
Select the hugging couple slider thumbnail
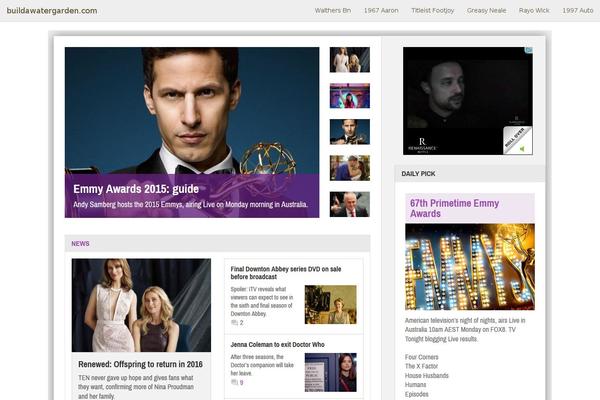point(350,168)
